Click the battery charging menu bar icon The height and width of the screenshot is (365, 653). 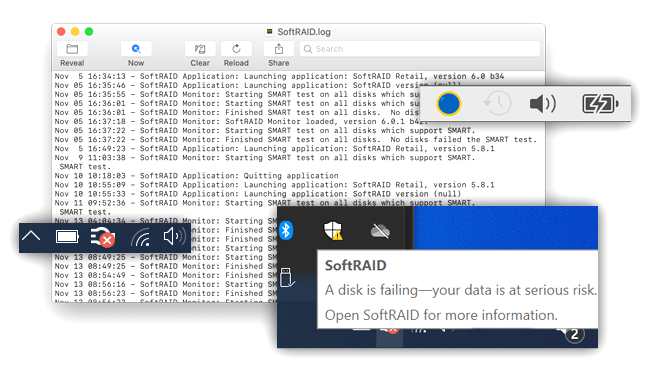tap(600, 104)
